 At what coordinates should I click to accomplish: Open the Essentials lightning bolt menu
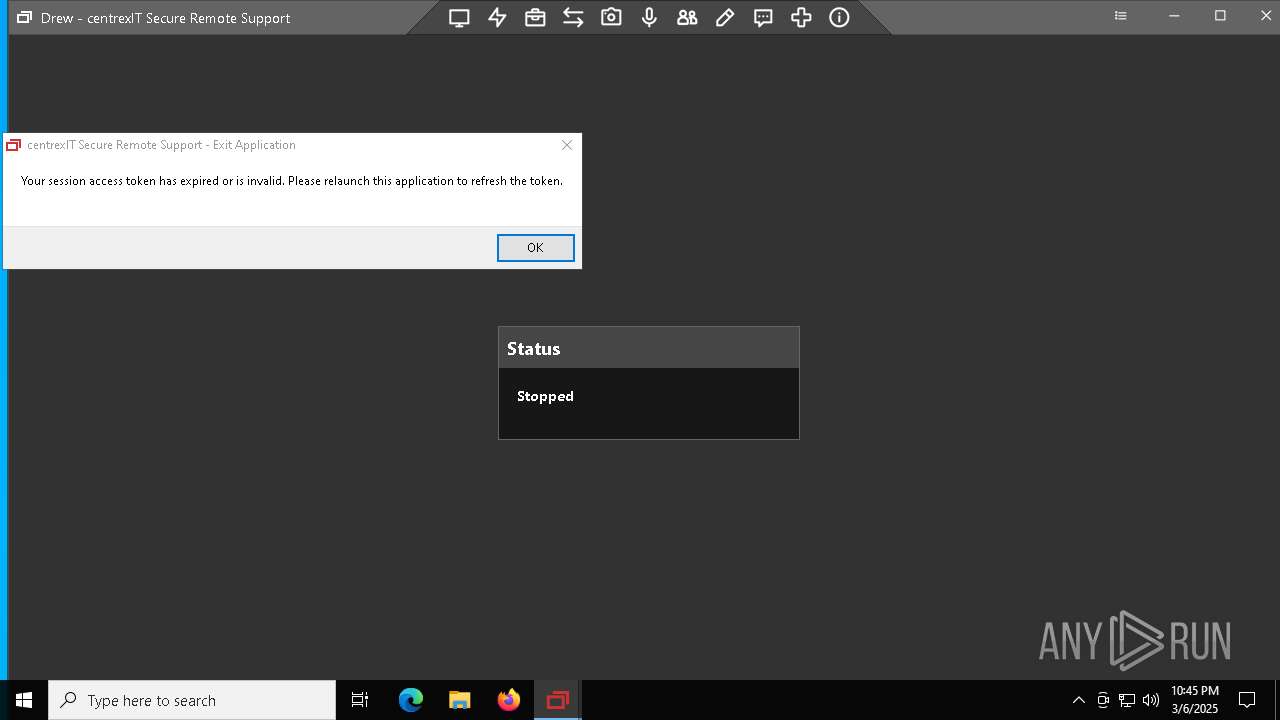pyautogui.click(x=497, y=17)
